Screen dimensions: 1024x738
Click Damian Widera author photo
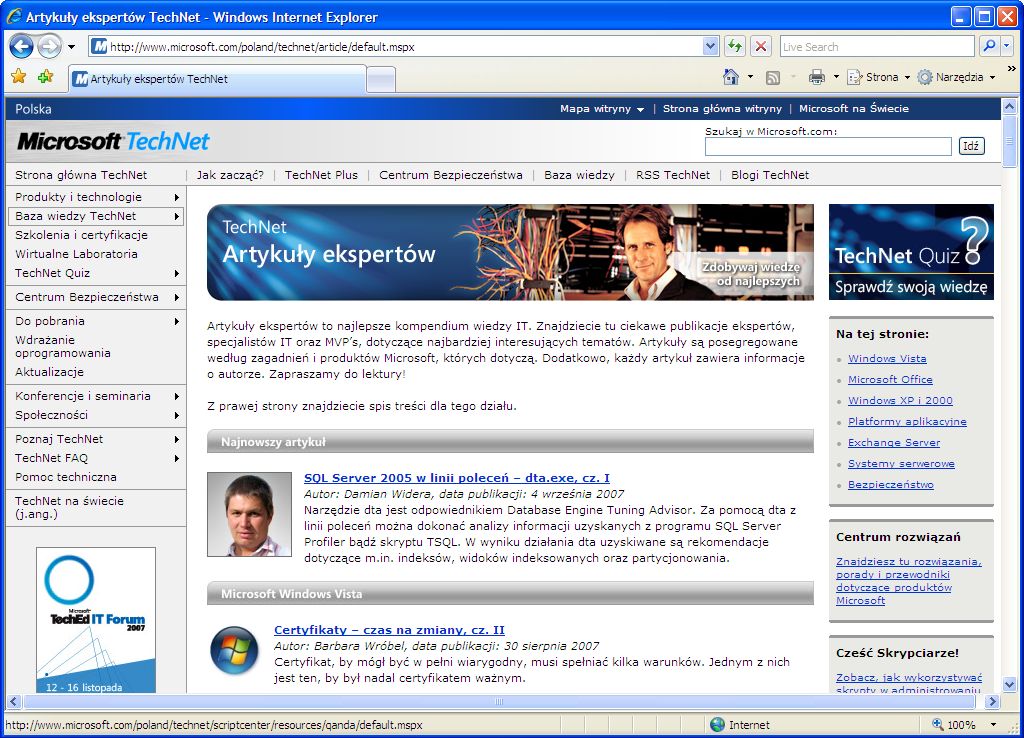coord(249,515)
